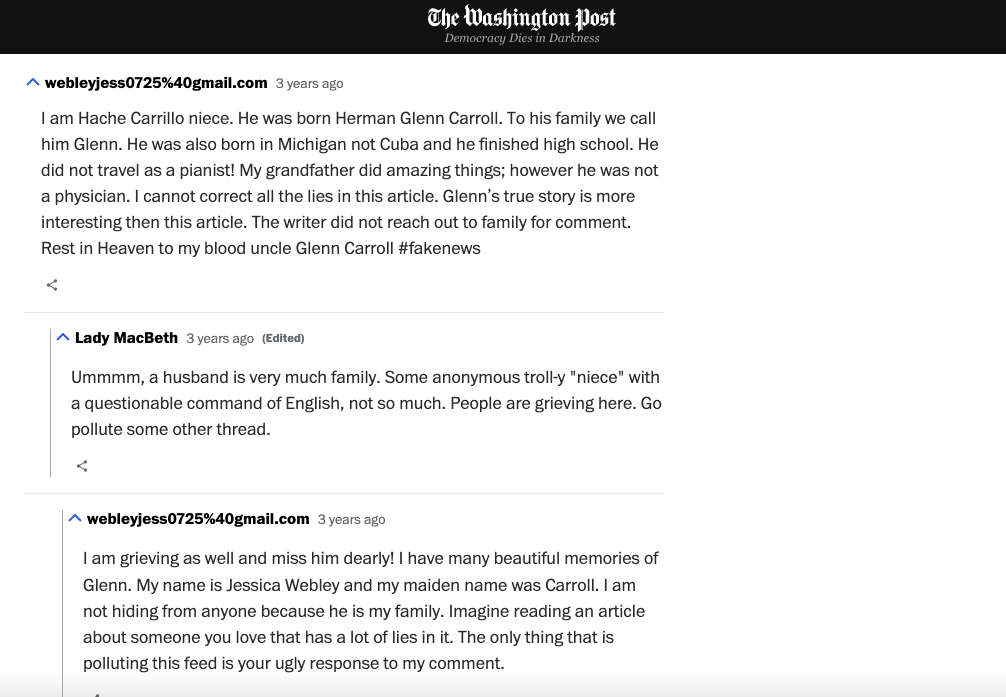Click the Democracy Dies in Darkness tagline

click(x=521, y=38)
